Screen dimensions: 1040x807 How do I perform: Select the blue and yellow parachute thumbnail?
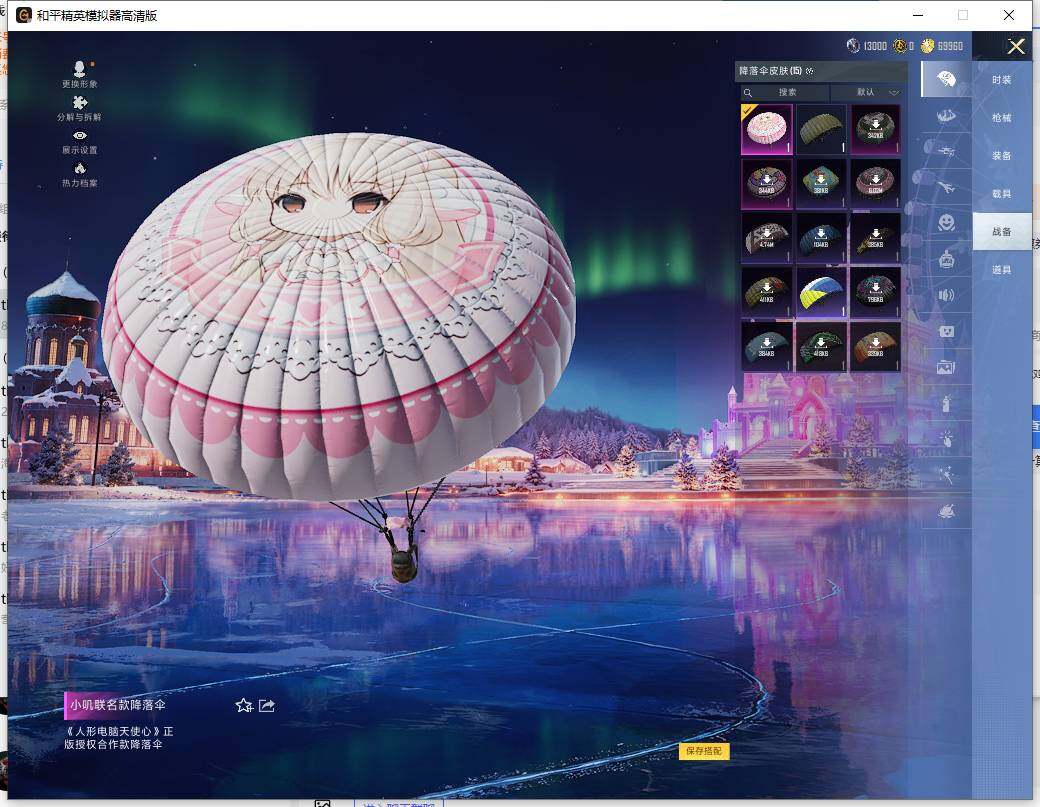821,292
